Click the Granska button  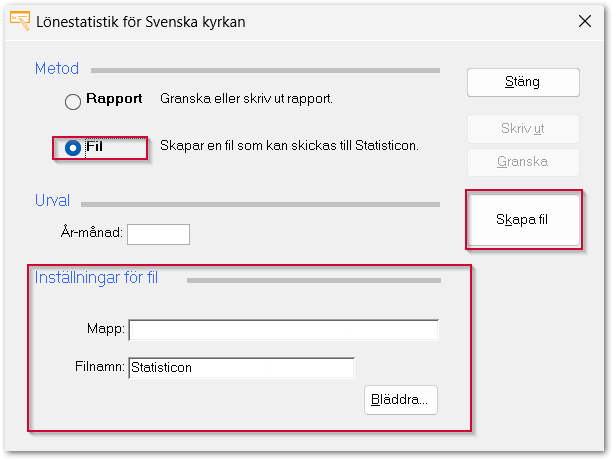523,162
